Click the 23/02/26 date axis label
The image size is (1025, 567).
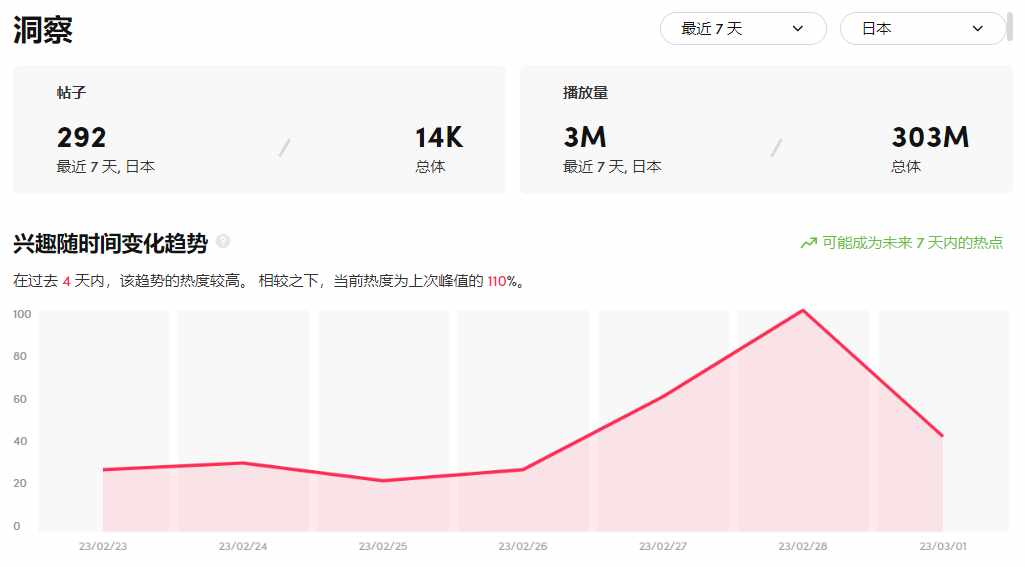pyautogui.click(x=522, y=546)
